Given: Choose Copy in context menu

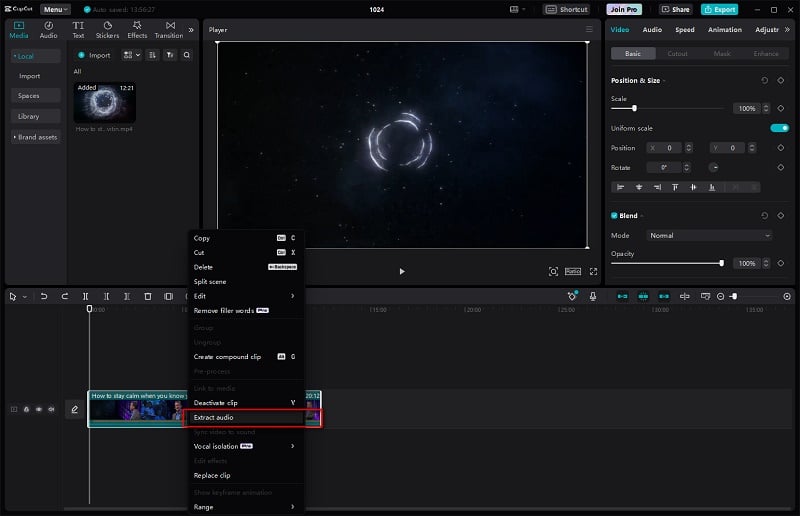Looking at the screenshot, I should tap(246, 238).
